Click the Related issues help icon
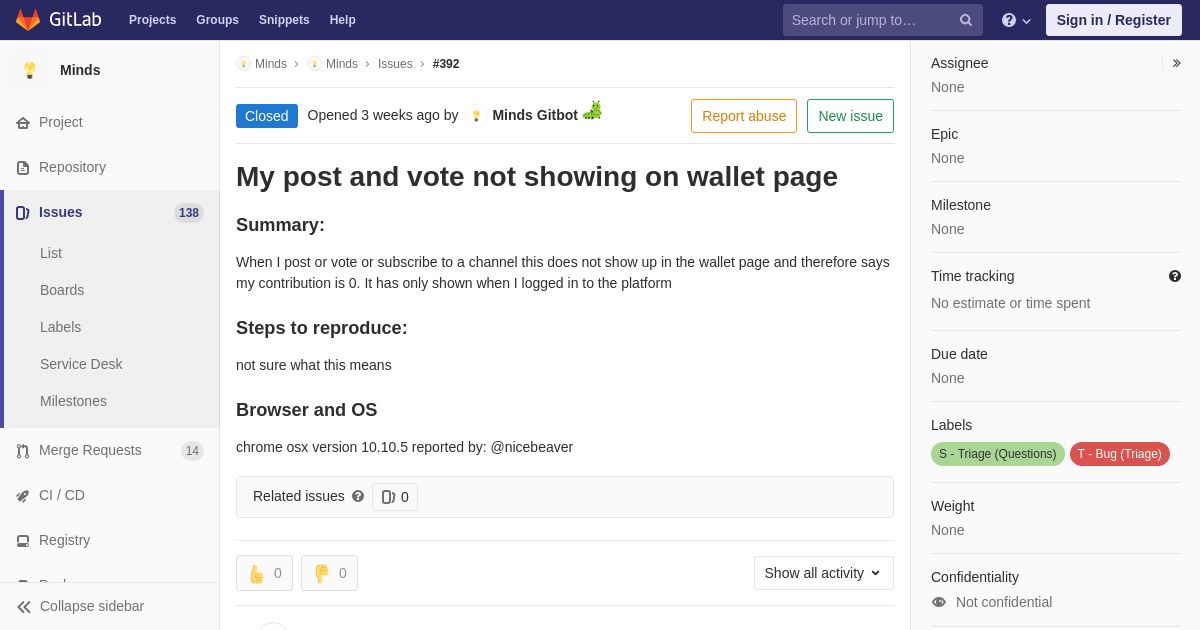This screenshot has width=1200, height=630. 358,496
